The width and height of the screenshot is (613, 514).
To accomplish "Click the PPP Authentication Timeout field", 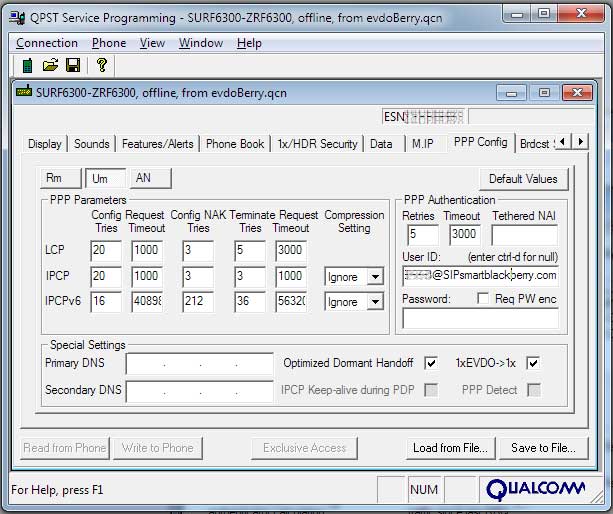I will pyautogui.click(x=465, y=235).
